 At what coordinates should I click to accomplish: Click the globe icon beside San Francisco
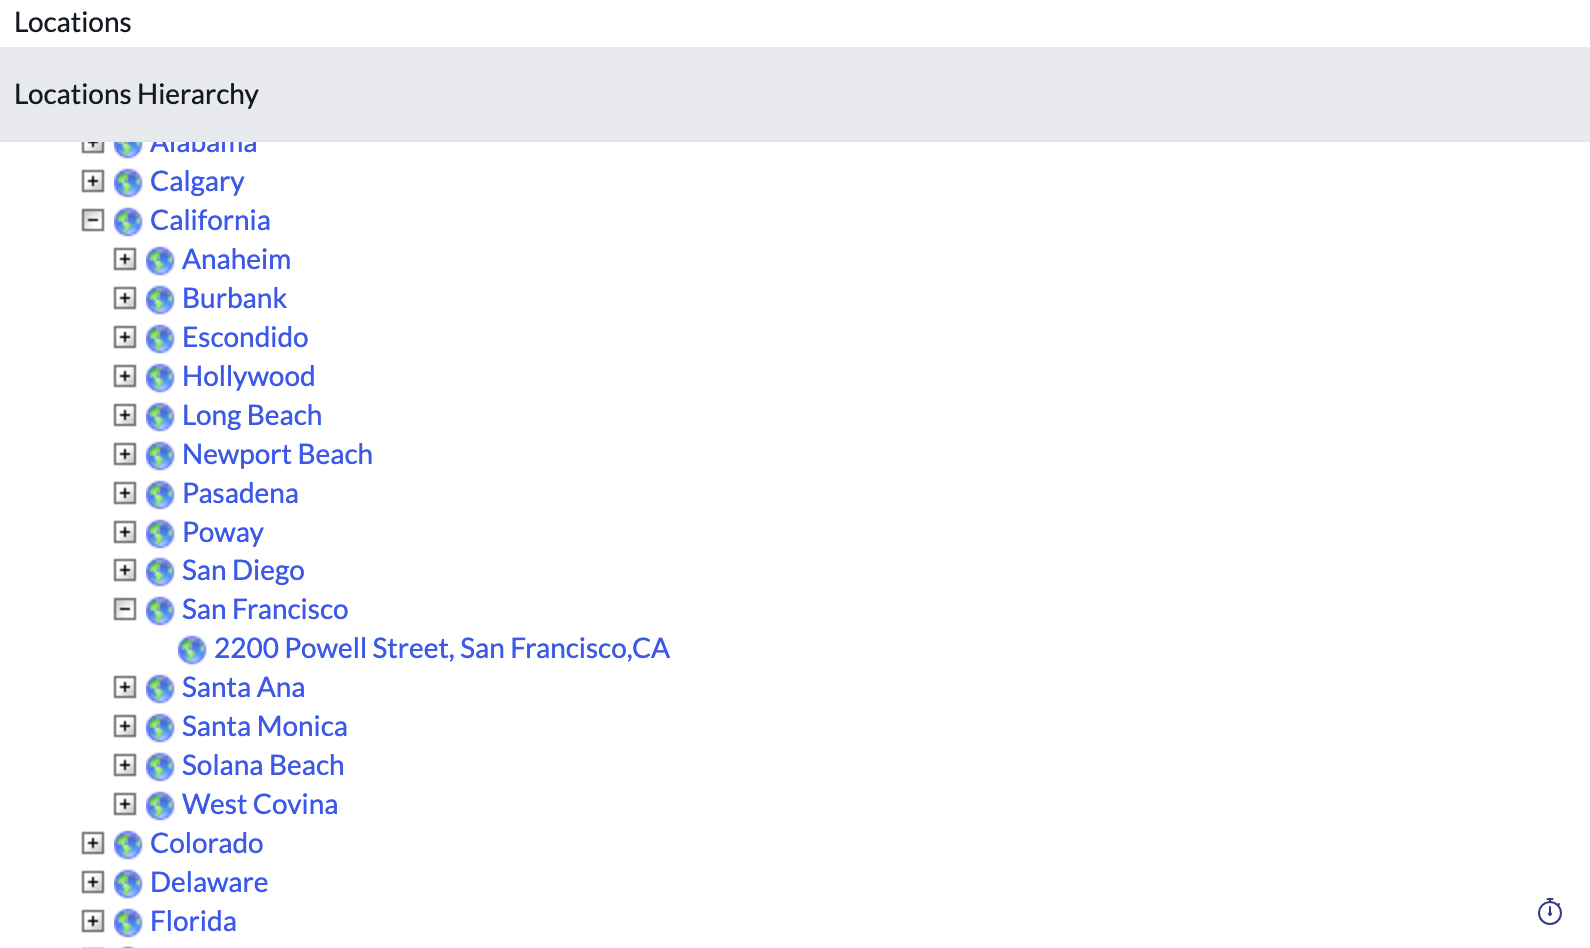tap(160, 611)
